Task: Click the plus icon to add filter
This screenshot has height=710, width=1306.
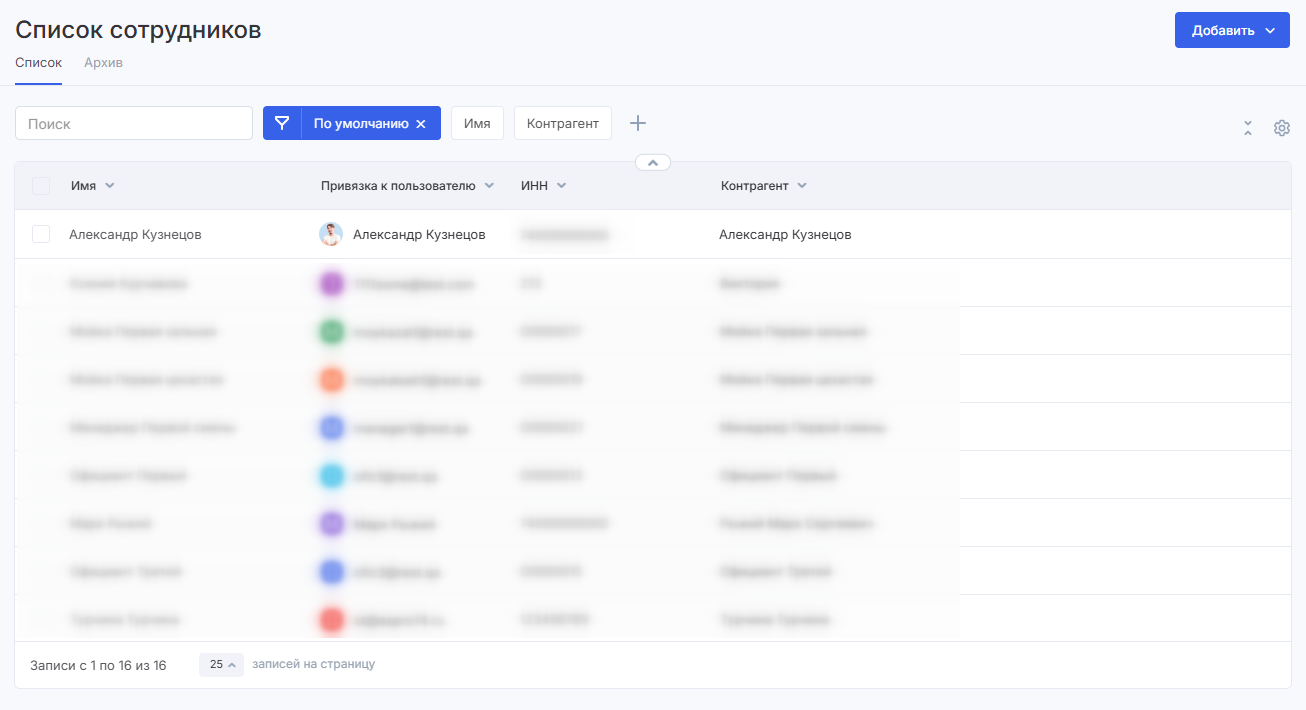Action: (638, 123)
